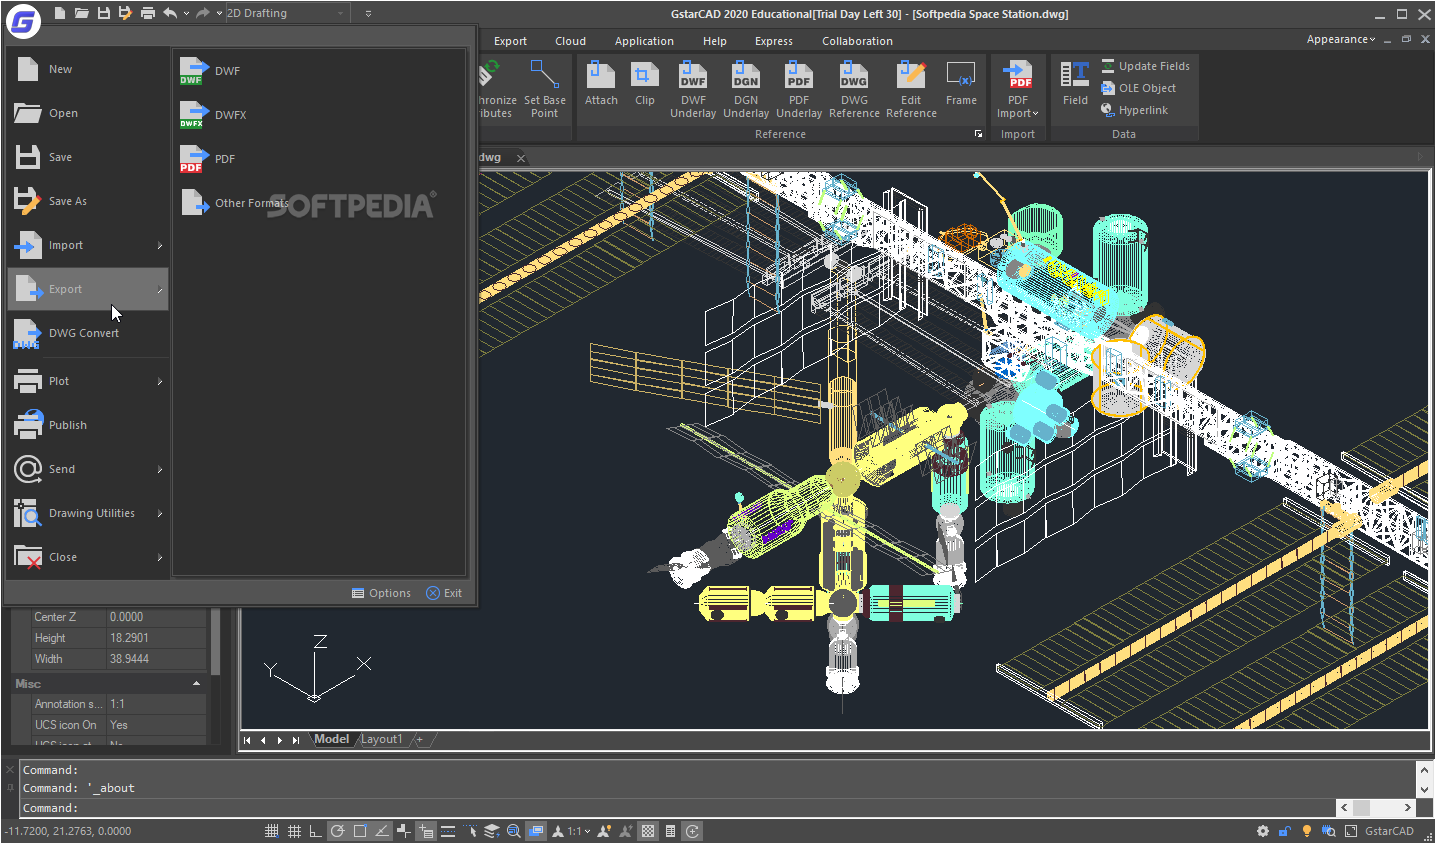Click the Height value 18.2901 field
Screen dimensions: 1436x844
[156, 638]
